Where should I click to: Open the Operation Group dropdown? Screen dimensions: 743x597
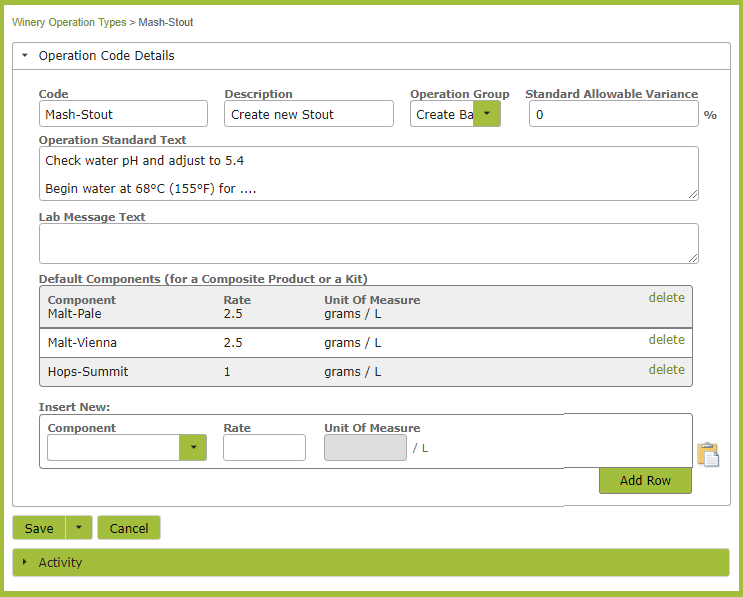(487, 114)
